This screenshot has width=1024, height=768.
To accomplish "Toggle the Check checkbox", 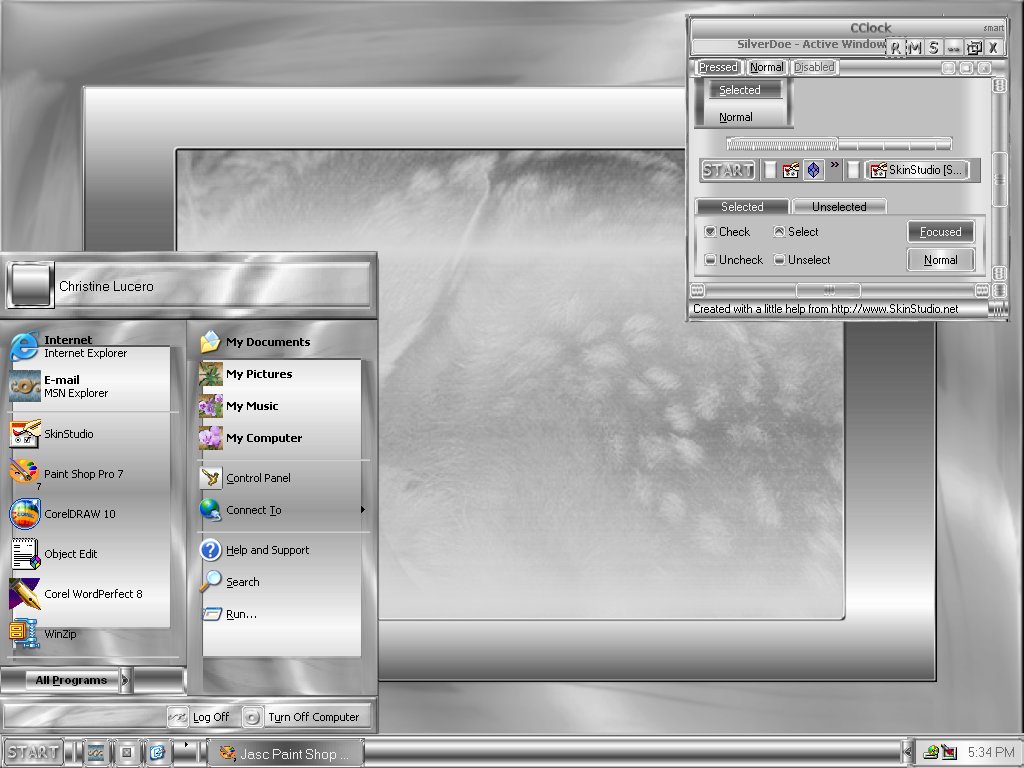I will tap(711, 231).
